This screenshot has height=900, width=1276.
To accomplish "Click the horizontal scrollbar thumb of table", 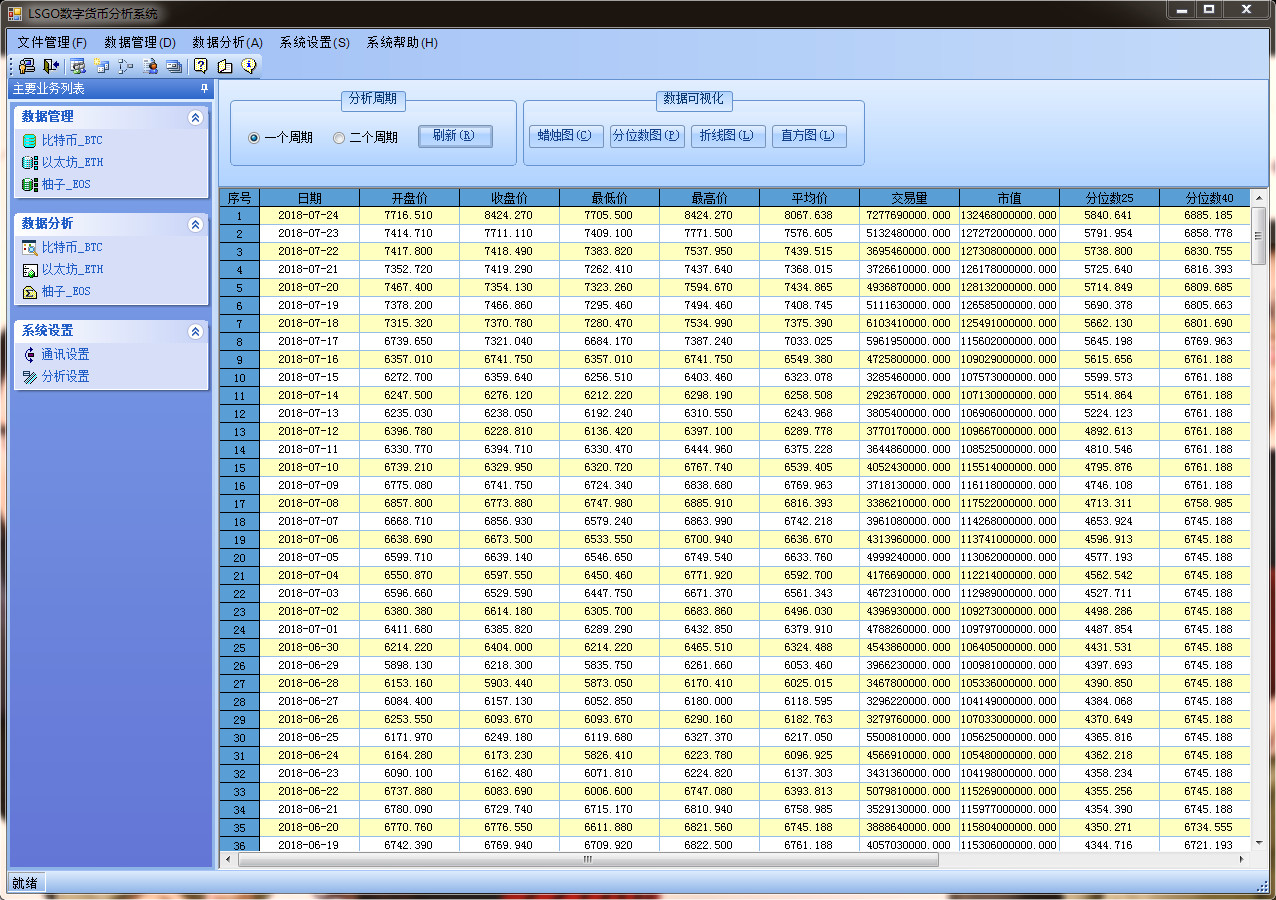I will point(588,859).
